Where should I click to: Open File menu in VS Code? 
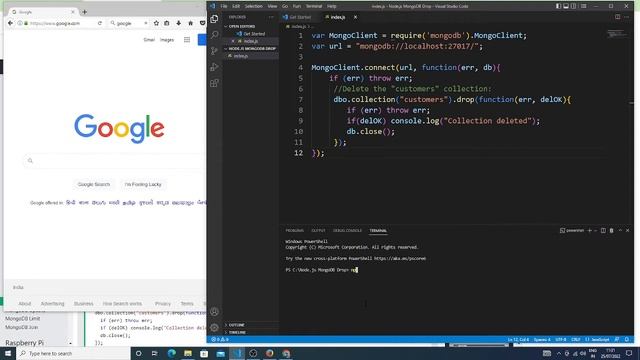224,6
